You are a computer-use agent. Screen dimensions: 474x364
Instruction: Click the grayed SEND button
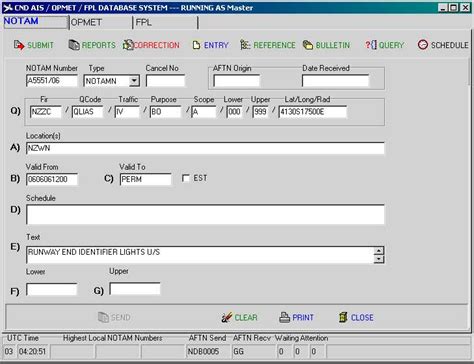coord(114,317)
